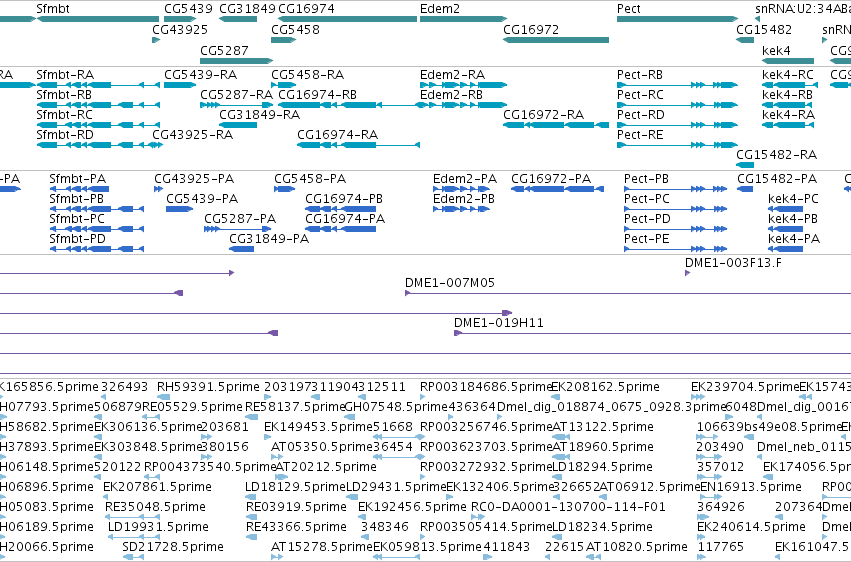Select the CG5458-RA transcript label
Image resolution: width=851 pixels, height=562 pixels.
[308, 74]
